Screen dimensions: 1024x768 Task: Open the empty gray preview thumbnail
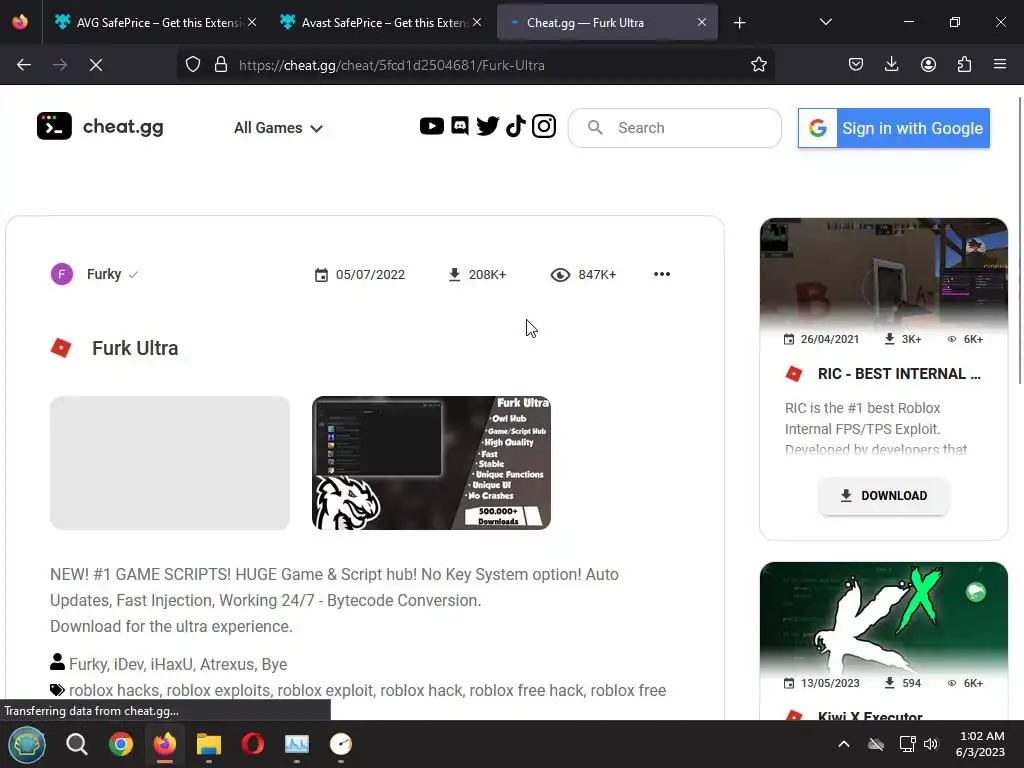click(170, 463)
